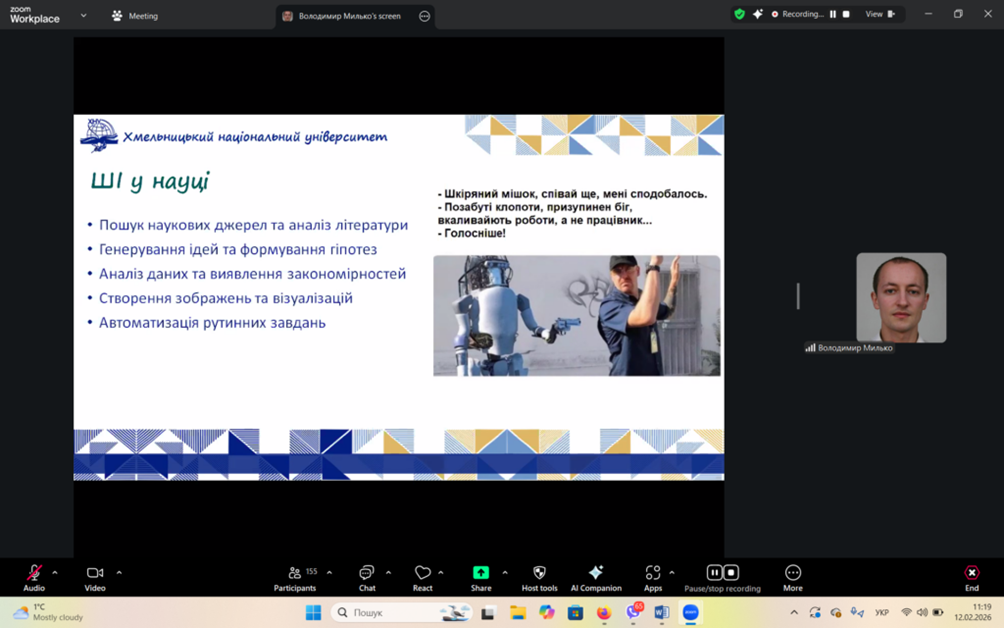Expand the audio options arrow next to Audio
Screen dimensions: 1004x628
tap(55, 573)
